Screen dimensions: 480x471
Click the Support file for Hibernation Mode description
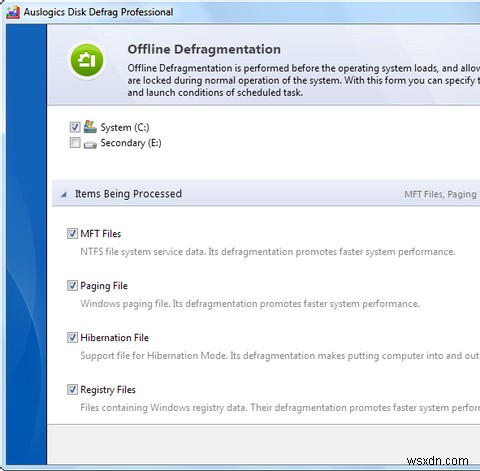[280, 356]
